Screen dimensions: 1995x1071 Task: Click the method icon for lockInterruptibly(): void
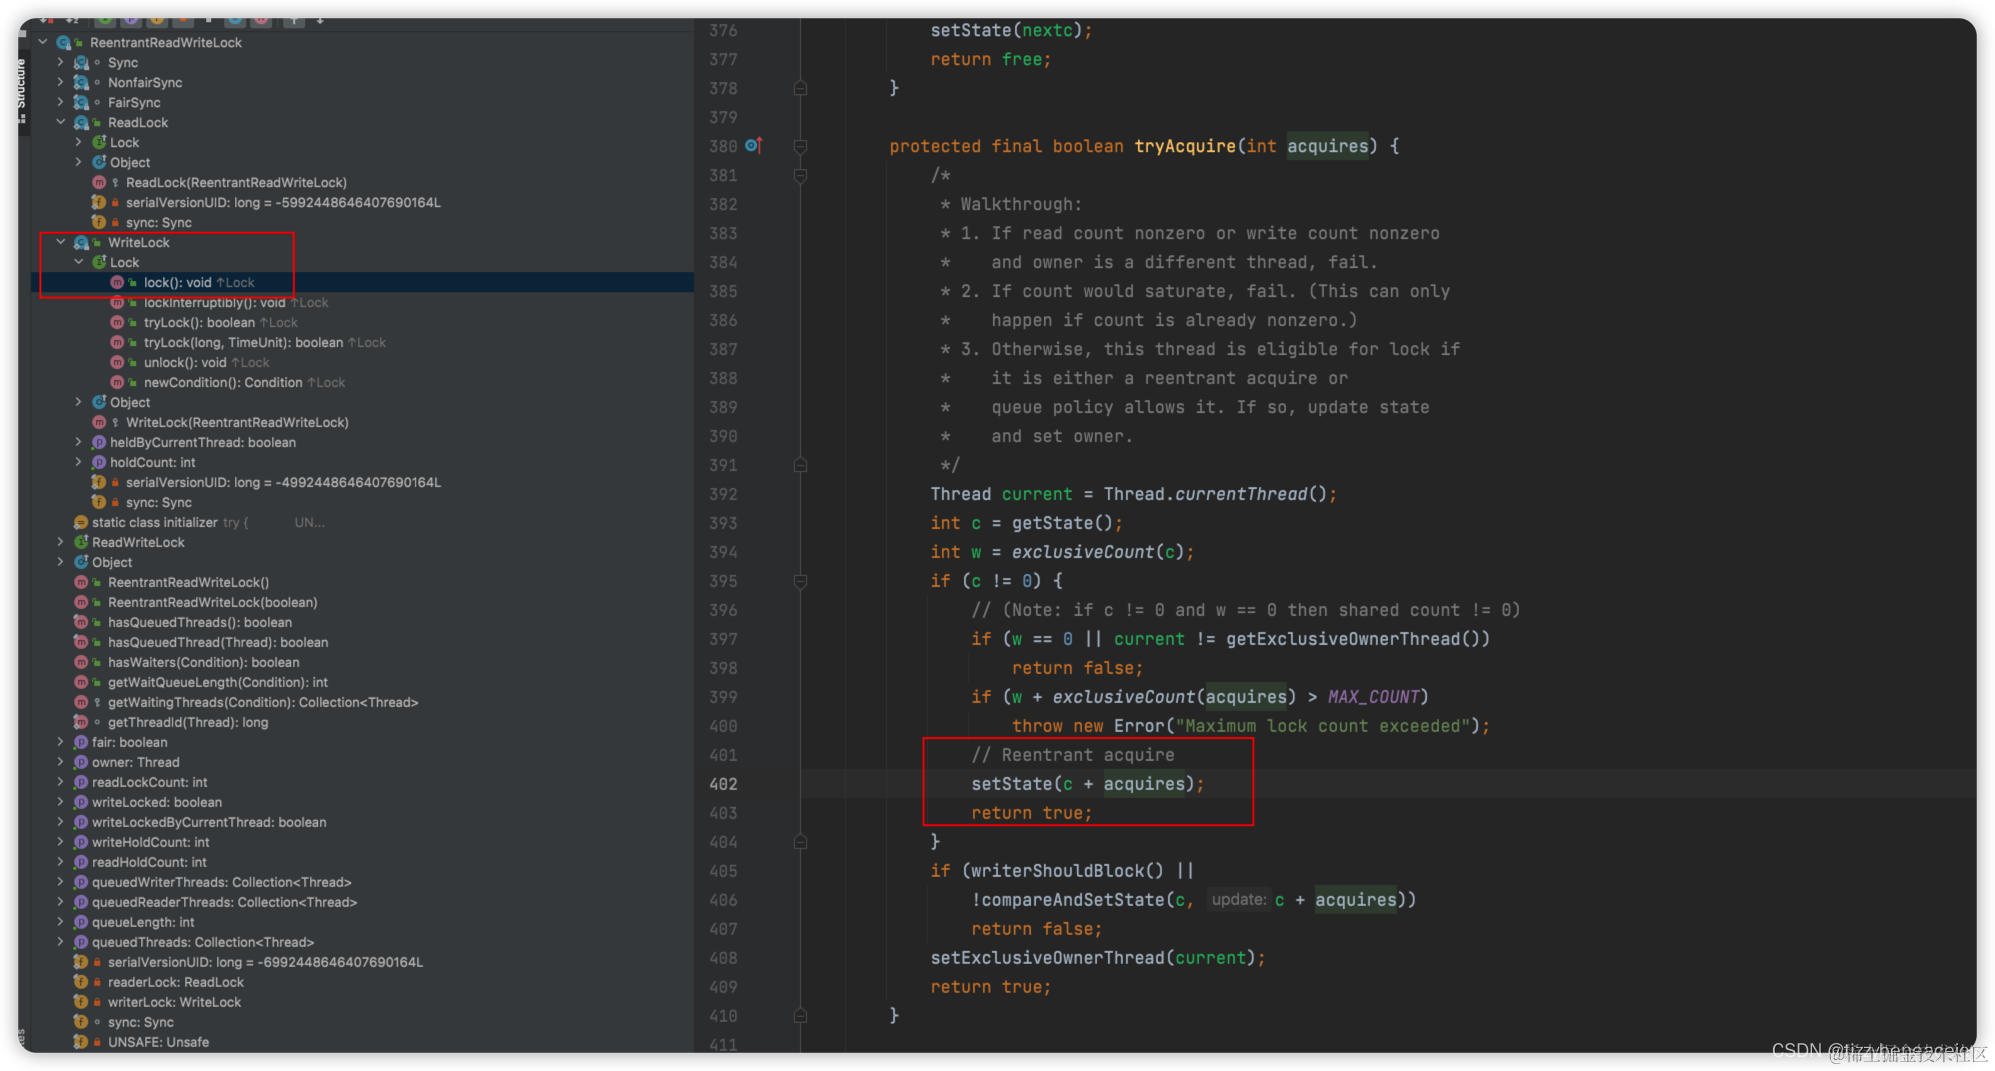click(x=117, y=303)
